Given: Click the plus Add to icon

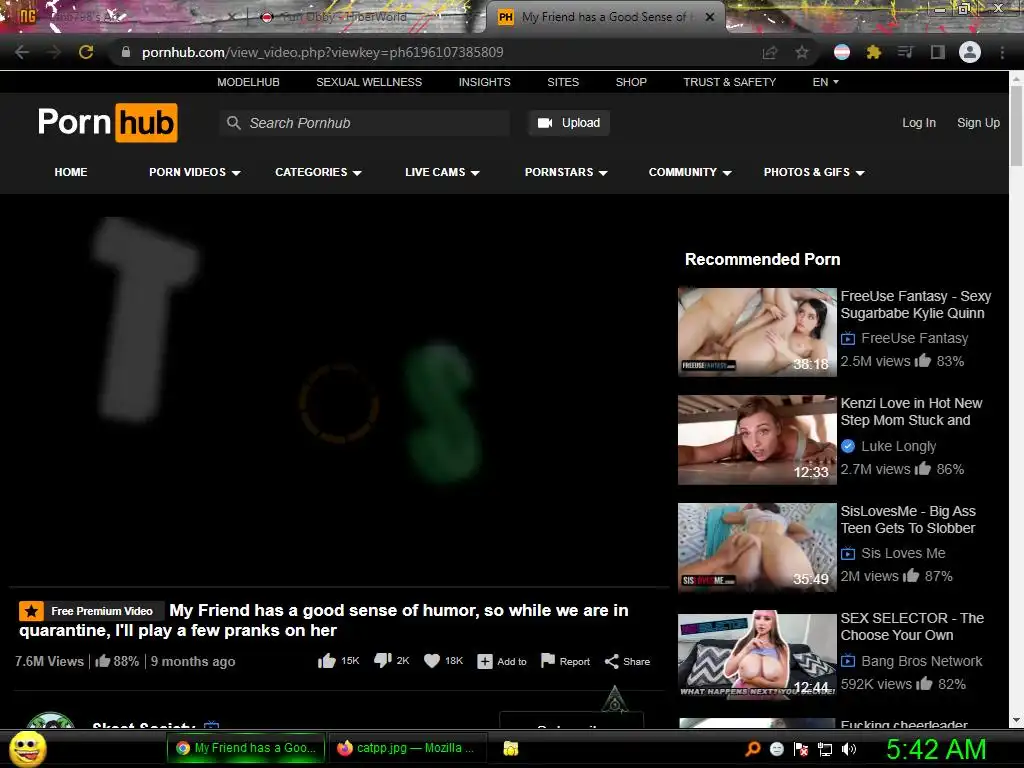Looking at the screenshot, I should 485,662.
